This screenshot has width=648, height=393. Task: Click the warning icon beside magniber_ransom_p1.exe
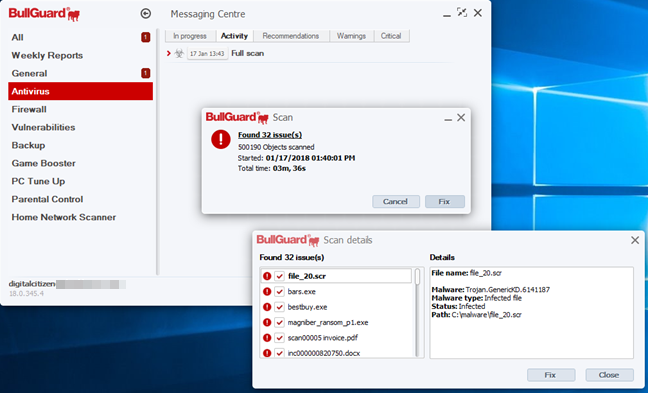coord(267,322)
